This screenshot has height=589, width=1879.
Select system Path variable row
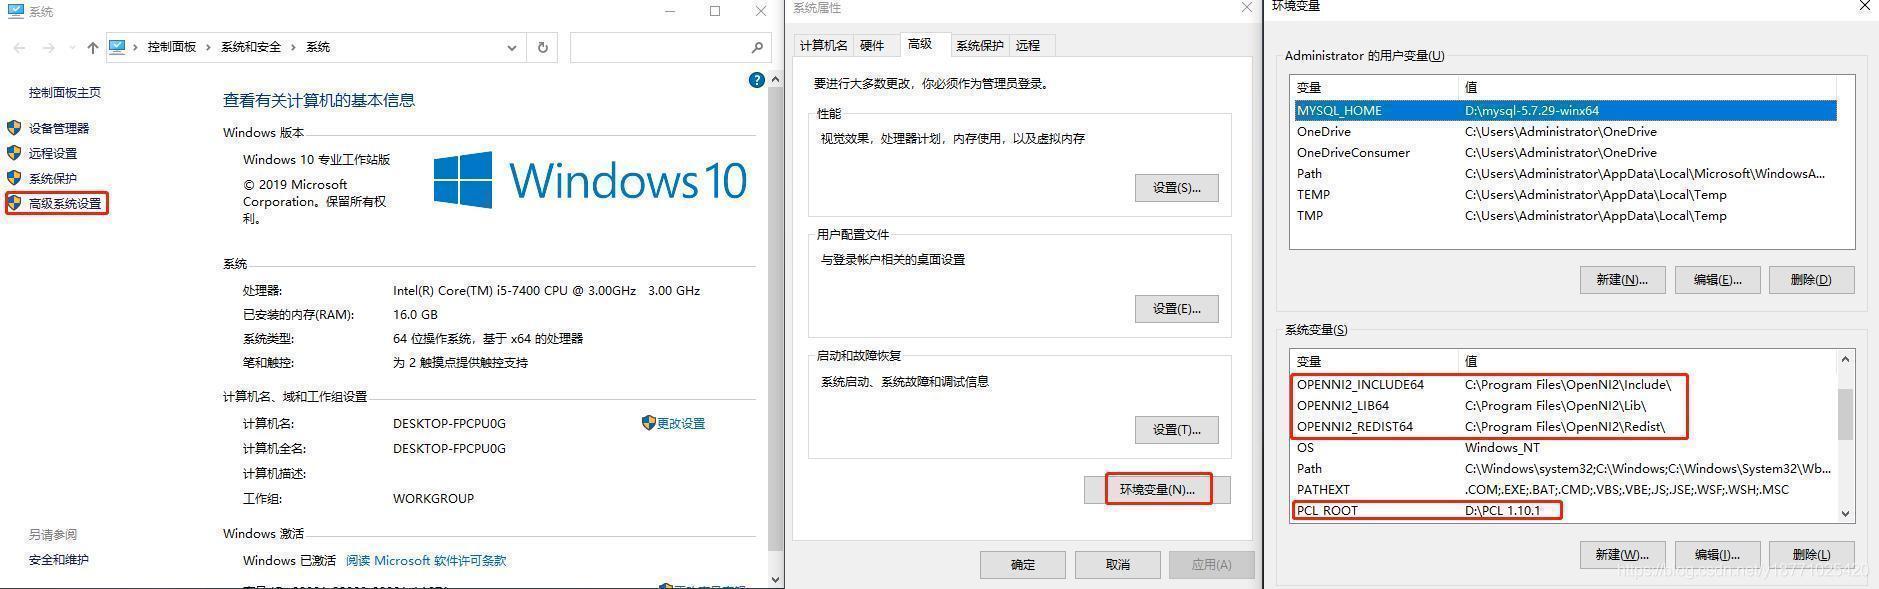1565,468
